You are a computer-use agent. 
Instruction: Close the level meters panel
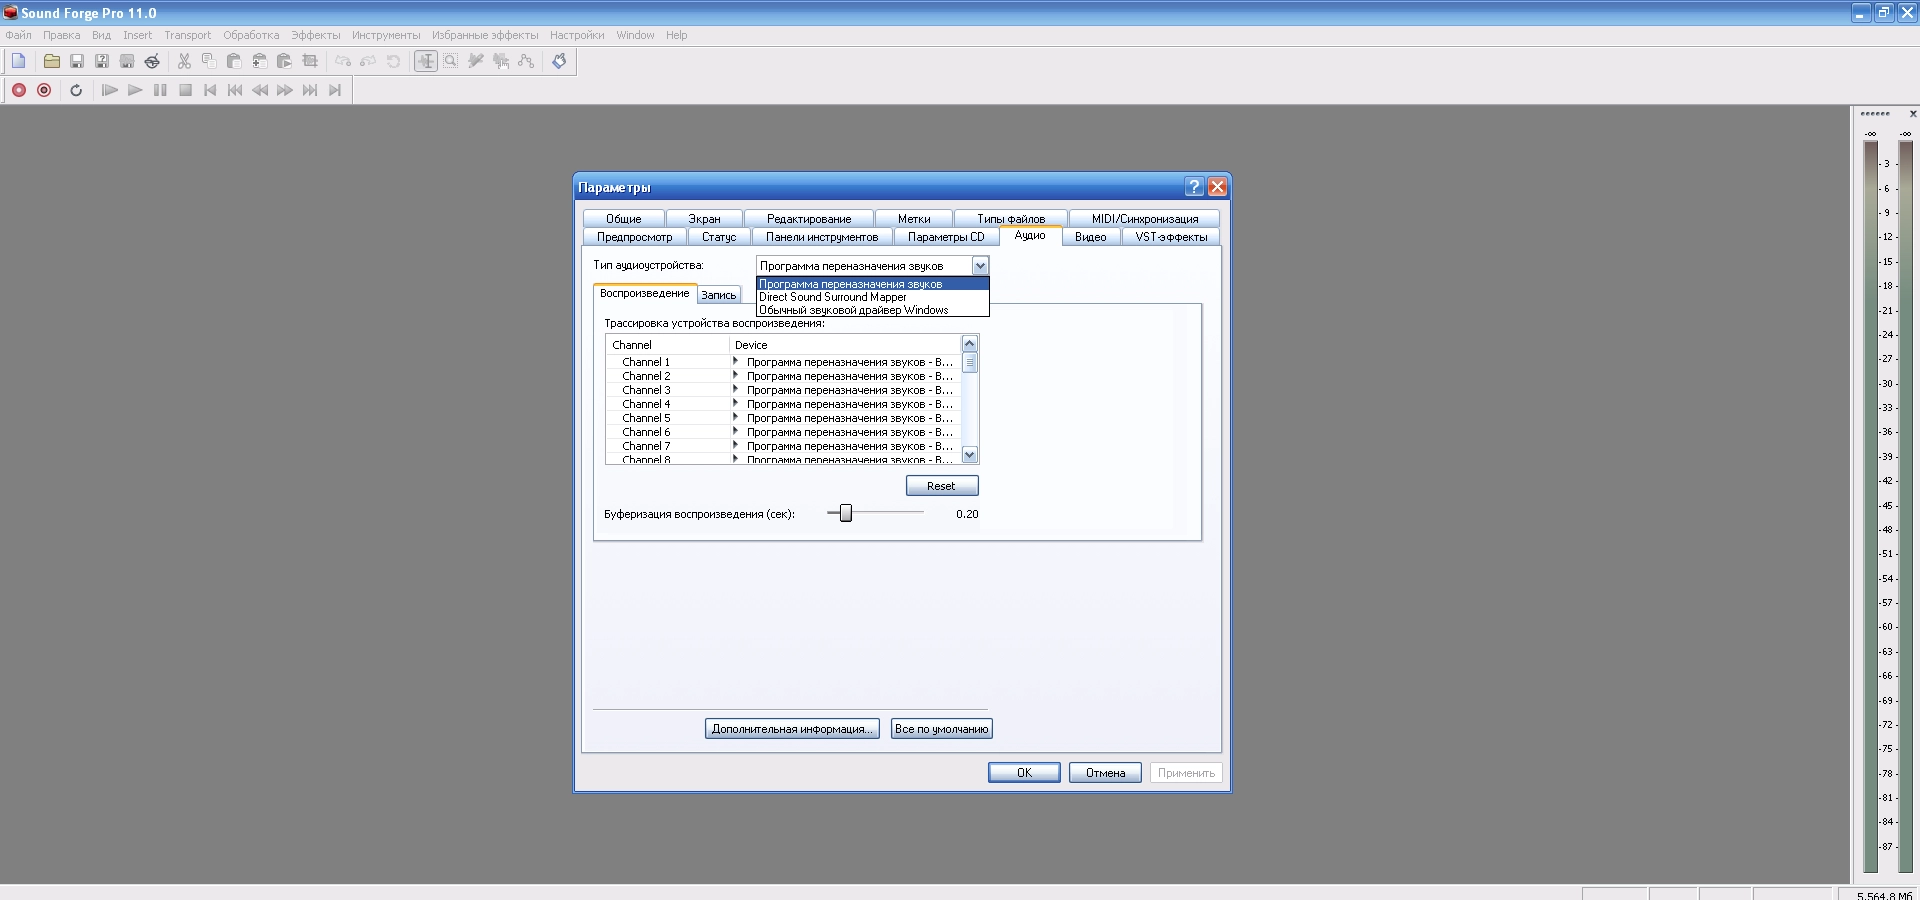pos(1913,114)
